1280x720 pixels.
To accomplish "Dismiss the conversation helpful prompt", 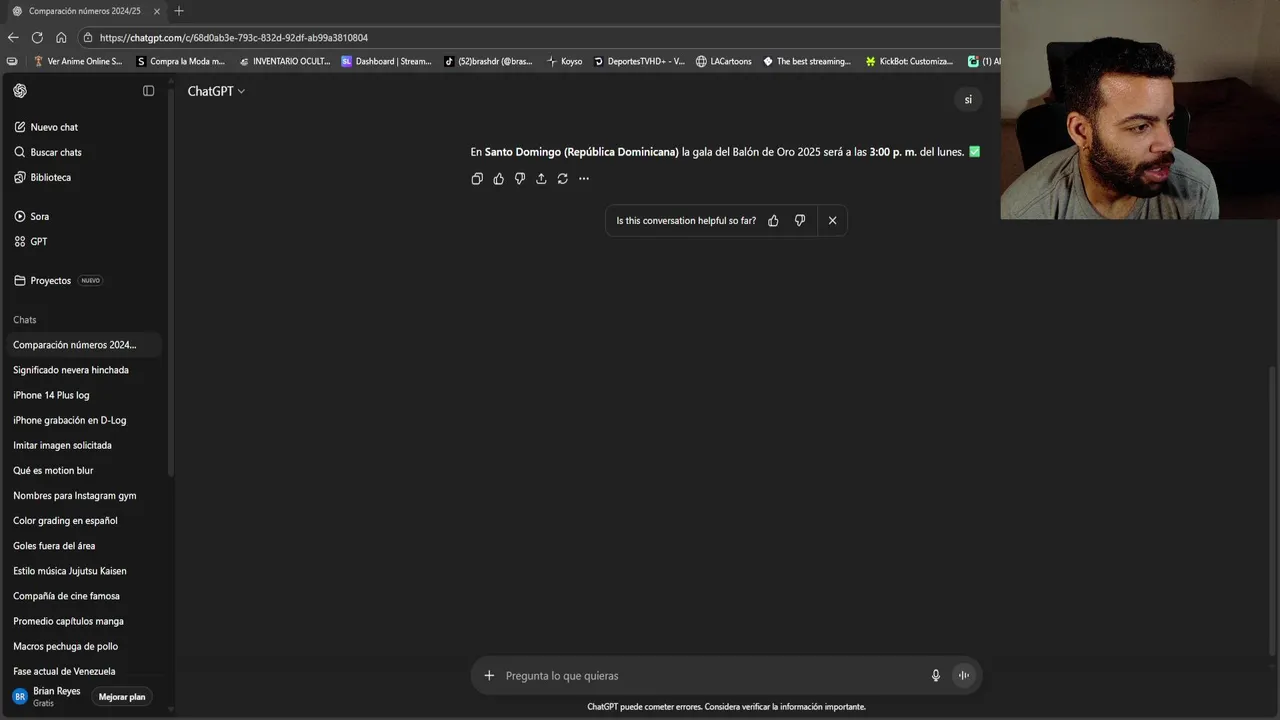I will 832,221.
